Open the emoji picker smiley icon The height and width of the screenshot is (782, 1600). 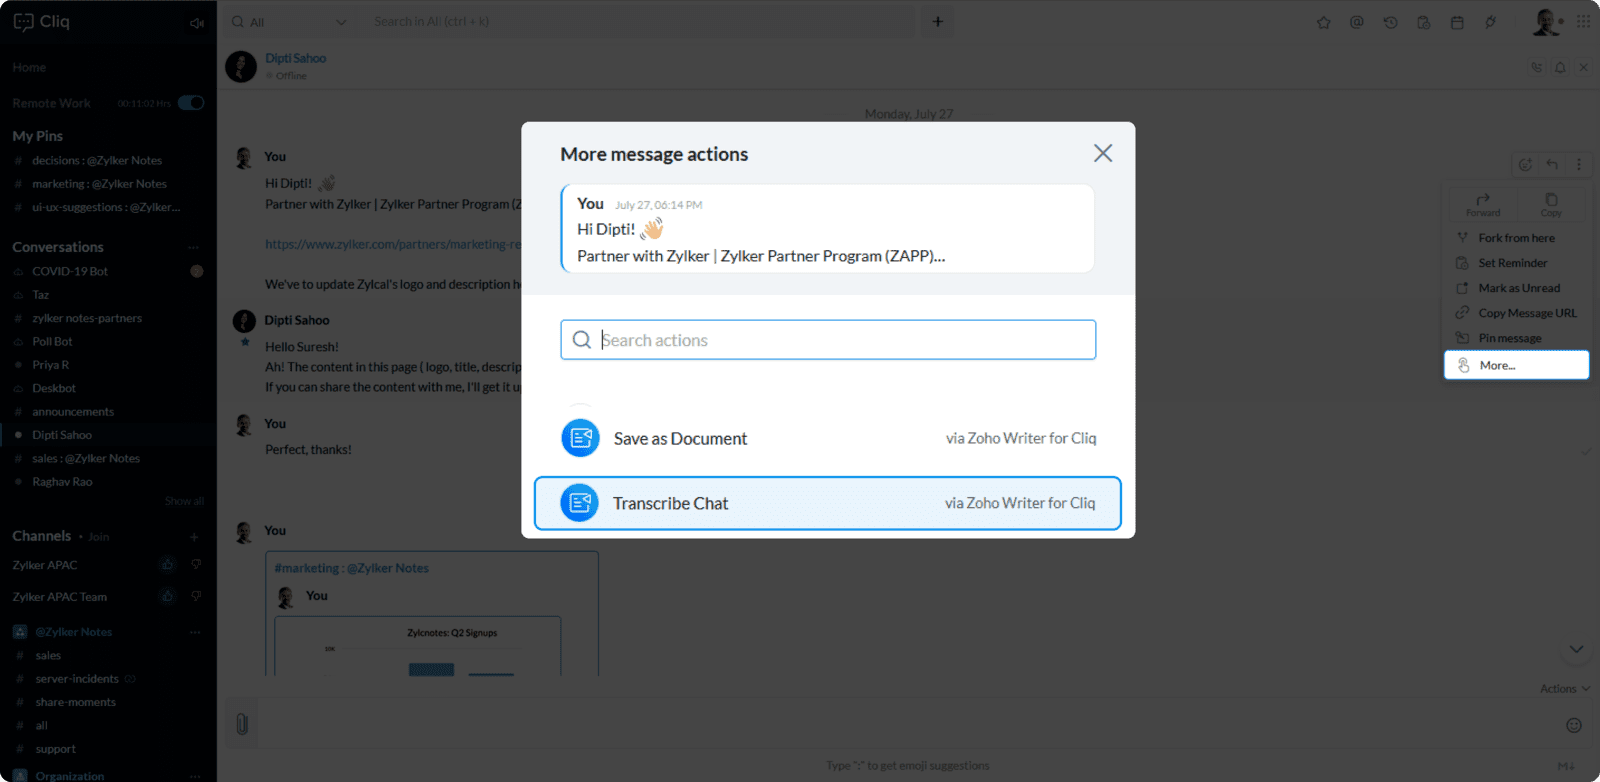point(1573,725)
